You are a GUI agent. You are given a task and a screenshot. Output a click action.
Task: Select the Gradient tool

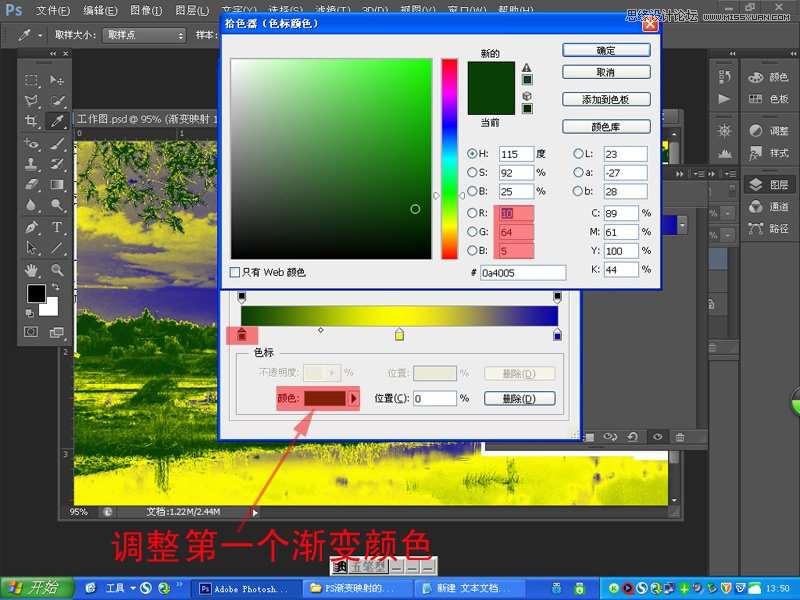click(57, 184)
